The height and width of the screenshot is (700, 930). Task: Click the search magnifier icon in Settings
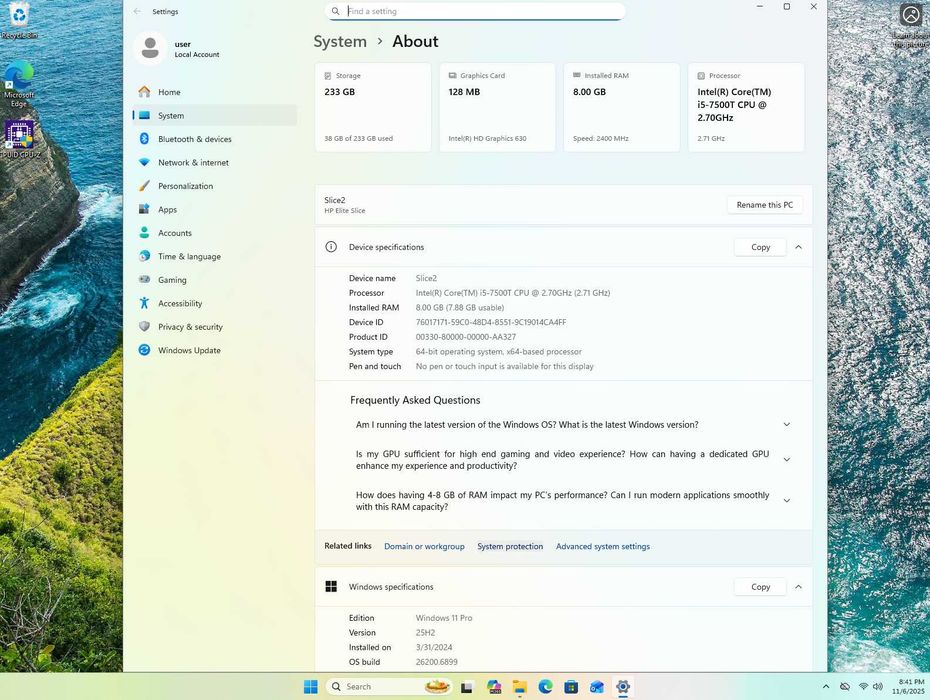tap(336, 11)
